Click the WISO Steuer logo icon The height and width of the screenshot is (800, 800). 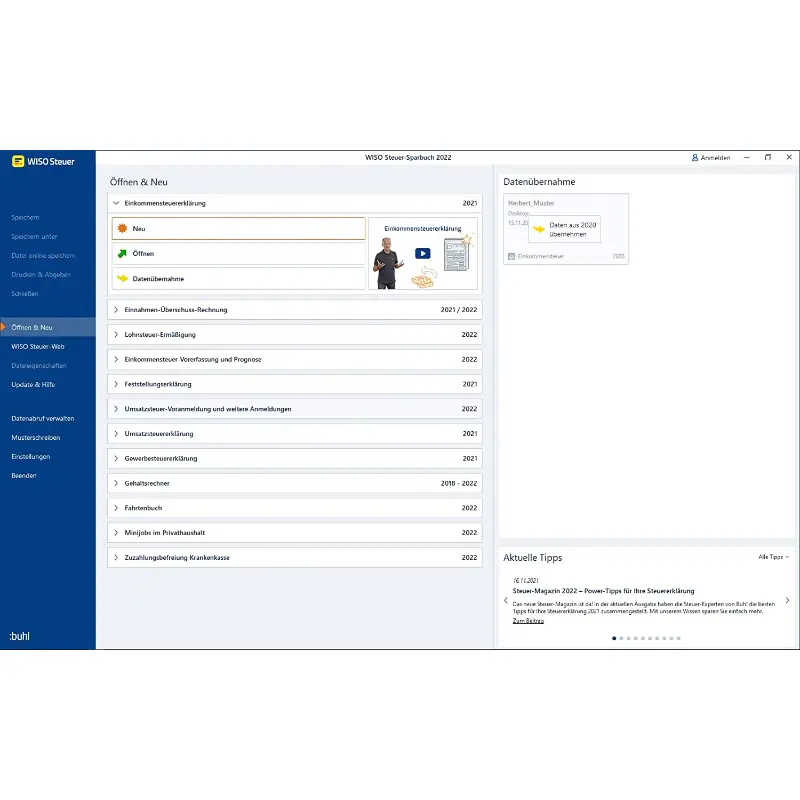(18, 161)
